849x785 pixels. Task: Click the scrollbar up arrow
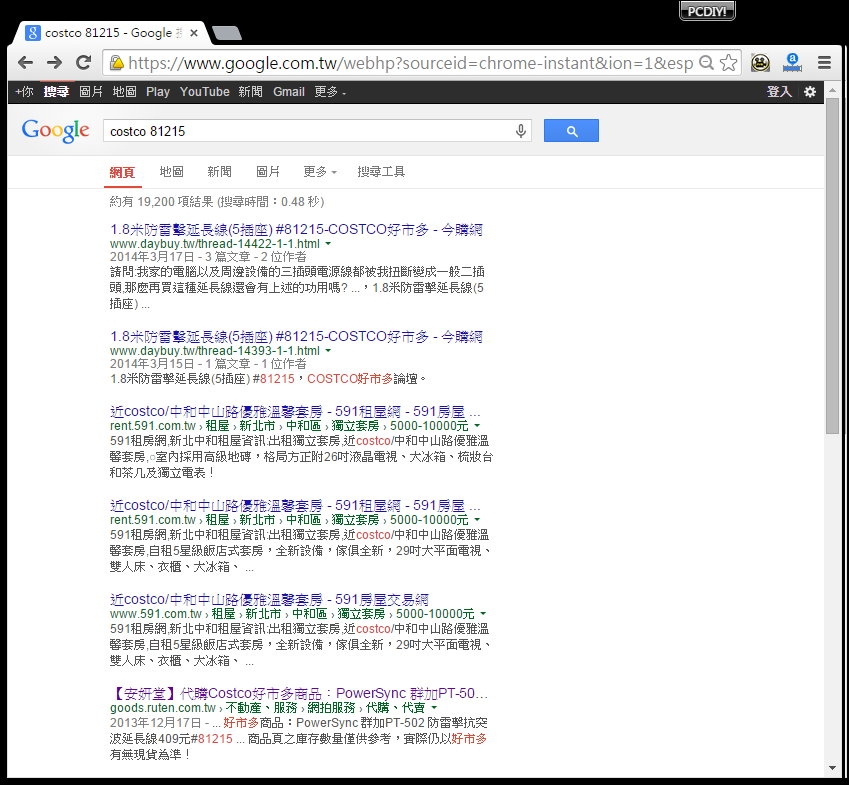[x=832, y=90]
